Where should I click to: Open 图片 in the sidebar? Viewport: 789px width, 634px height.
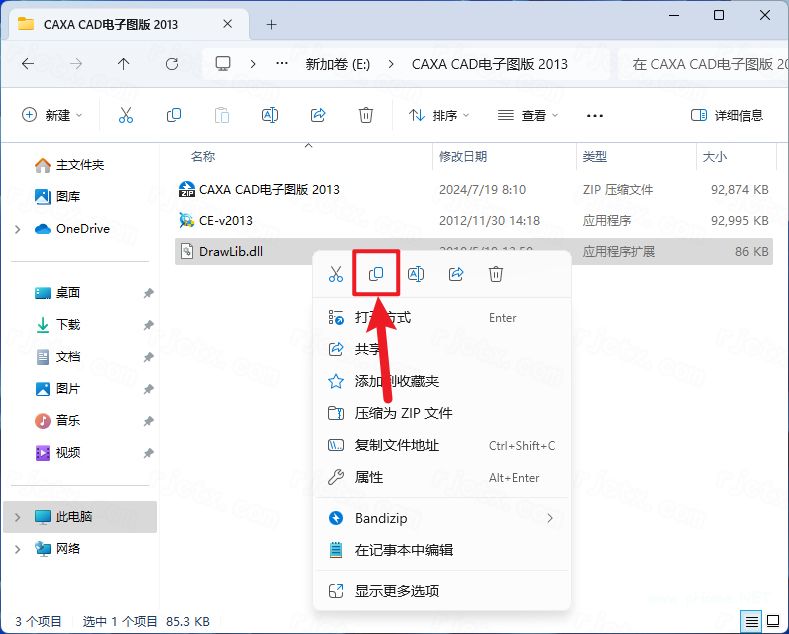tap(57, 388)
